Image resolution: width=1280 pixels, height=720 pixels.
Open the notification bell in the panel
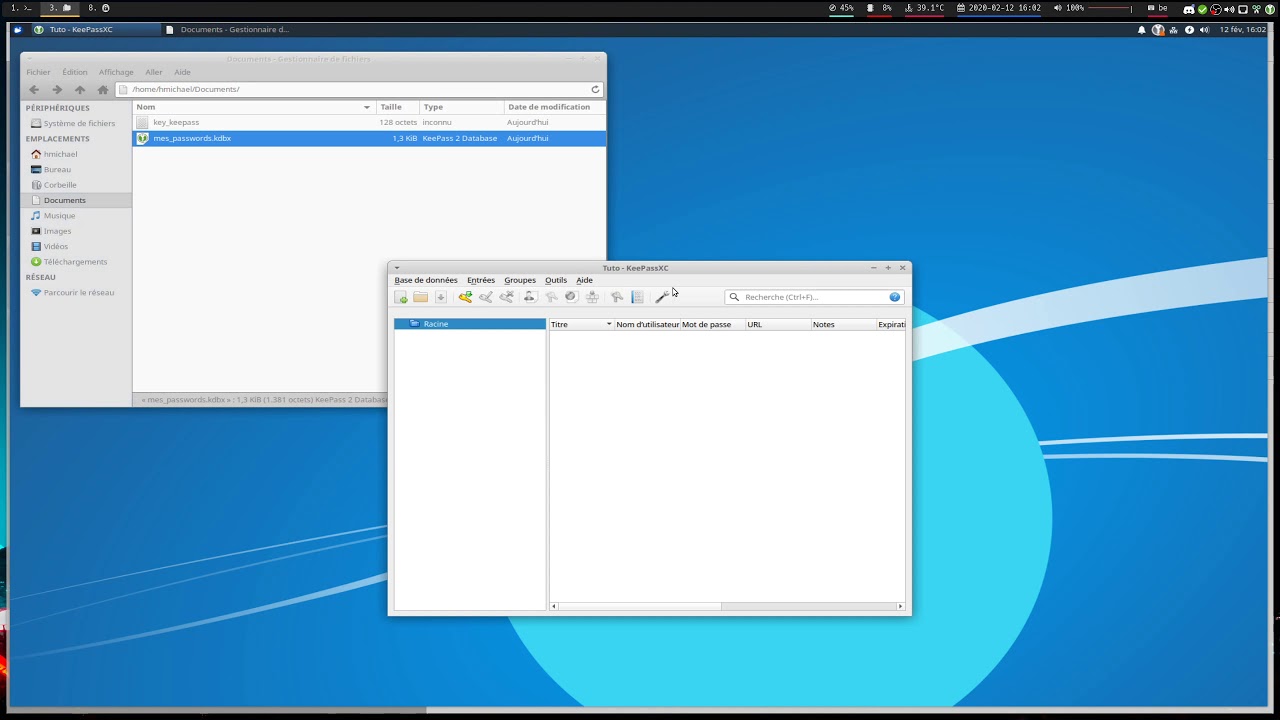(x=1142, y=30)
